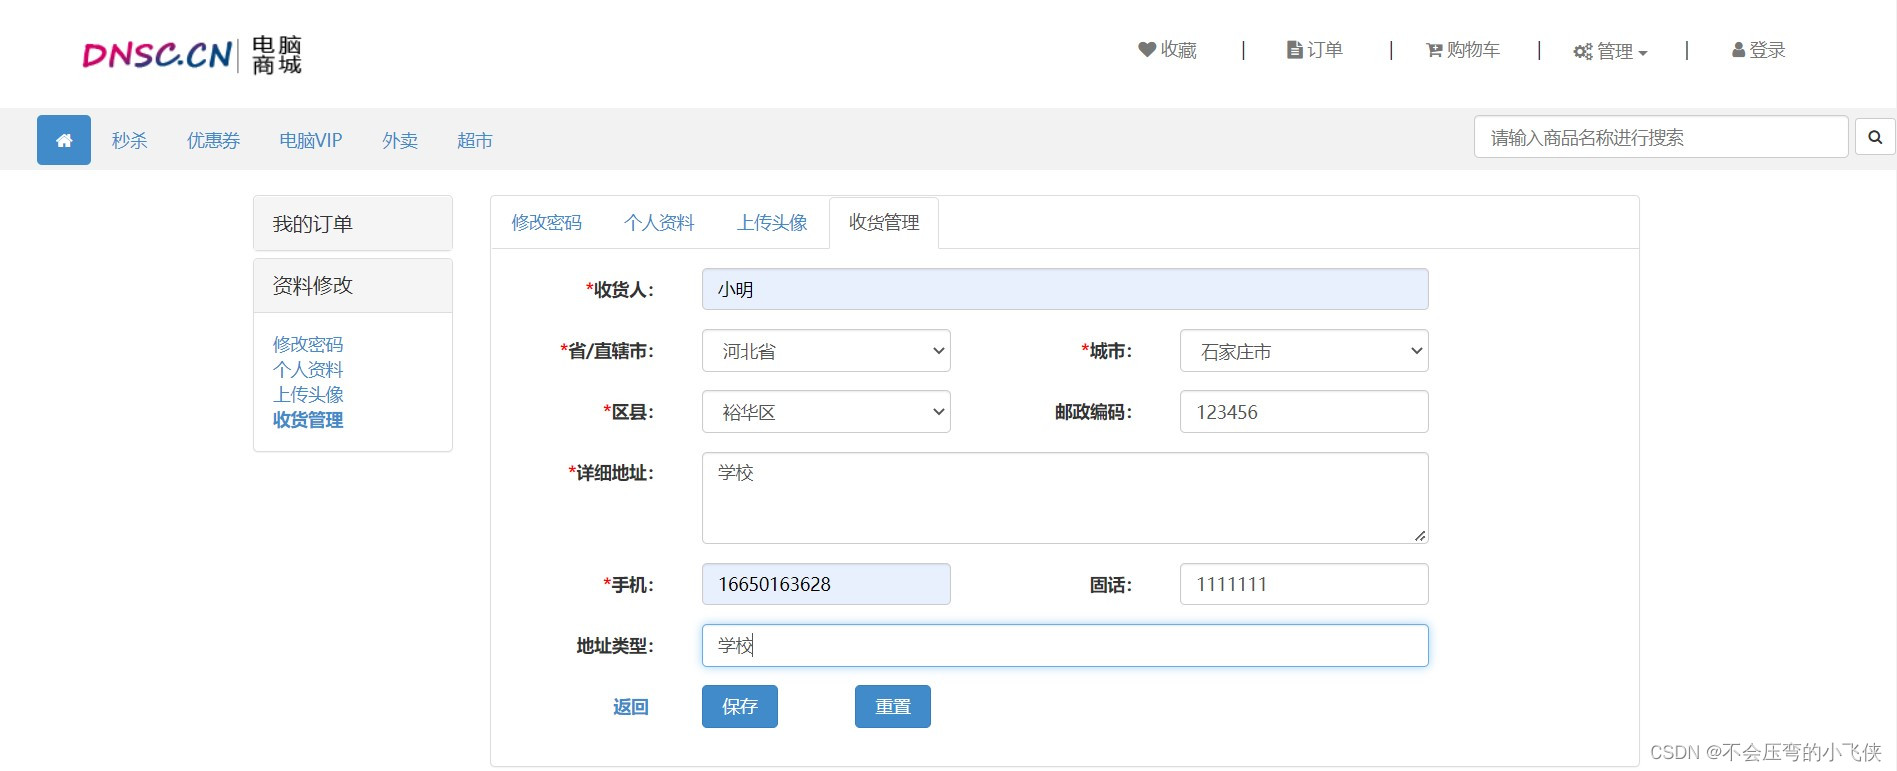
Task: Open 修改密码 link in sidebar
Action: 308,344
